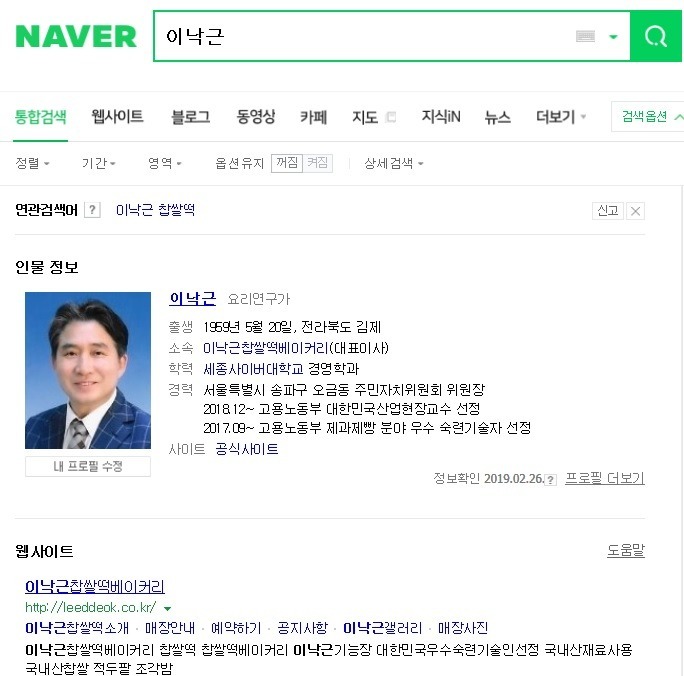
Task: Open the 기간 period dropdown
Action: (99, 164)
